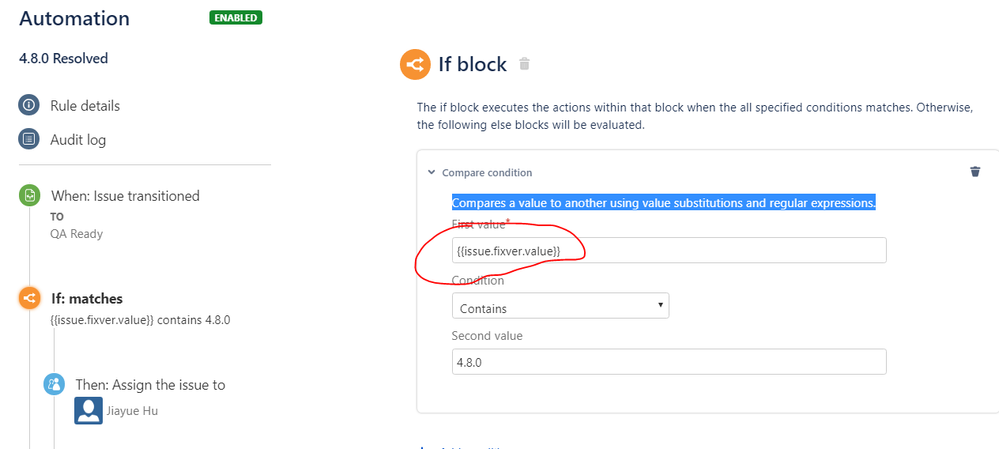Select the blue Assign issue action icon
Screen dimensions: 999x449
click(54, 384)
